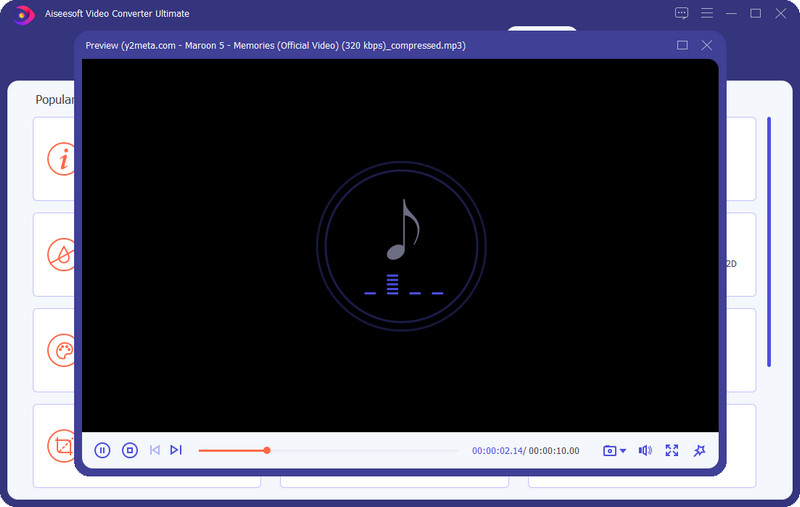Open the Color Correction palette tool icon
This screenshot has width=800, height=507.
tap(61, 350)
